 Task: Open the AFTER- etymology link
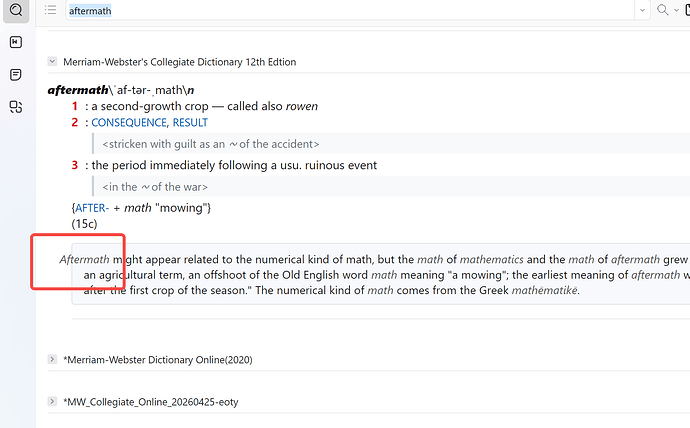pyautogui.click(x=92, y=208)
